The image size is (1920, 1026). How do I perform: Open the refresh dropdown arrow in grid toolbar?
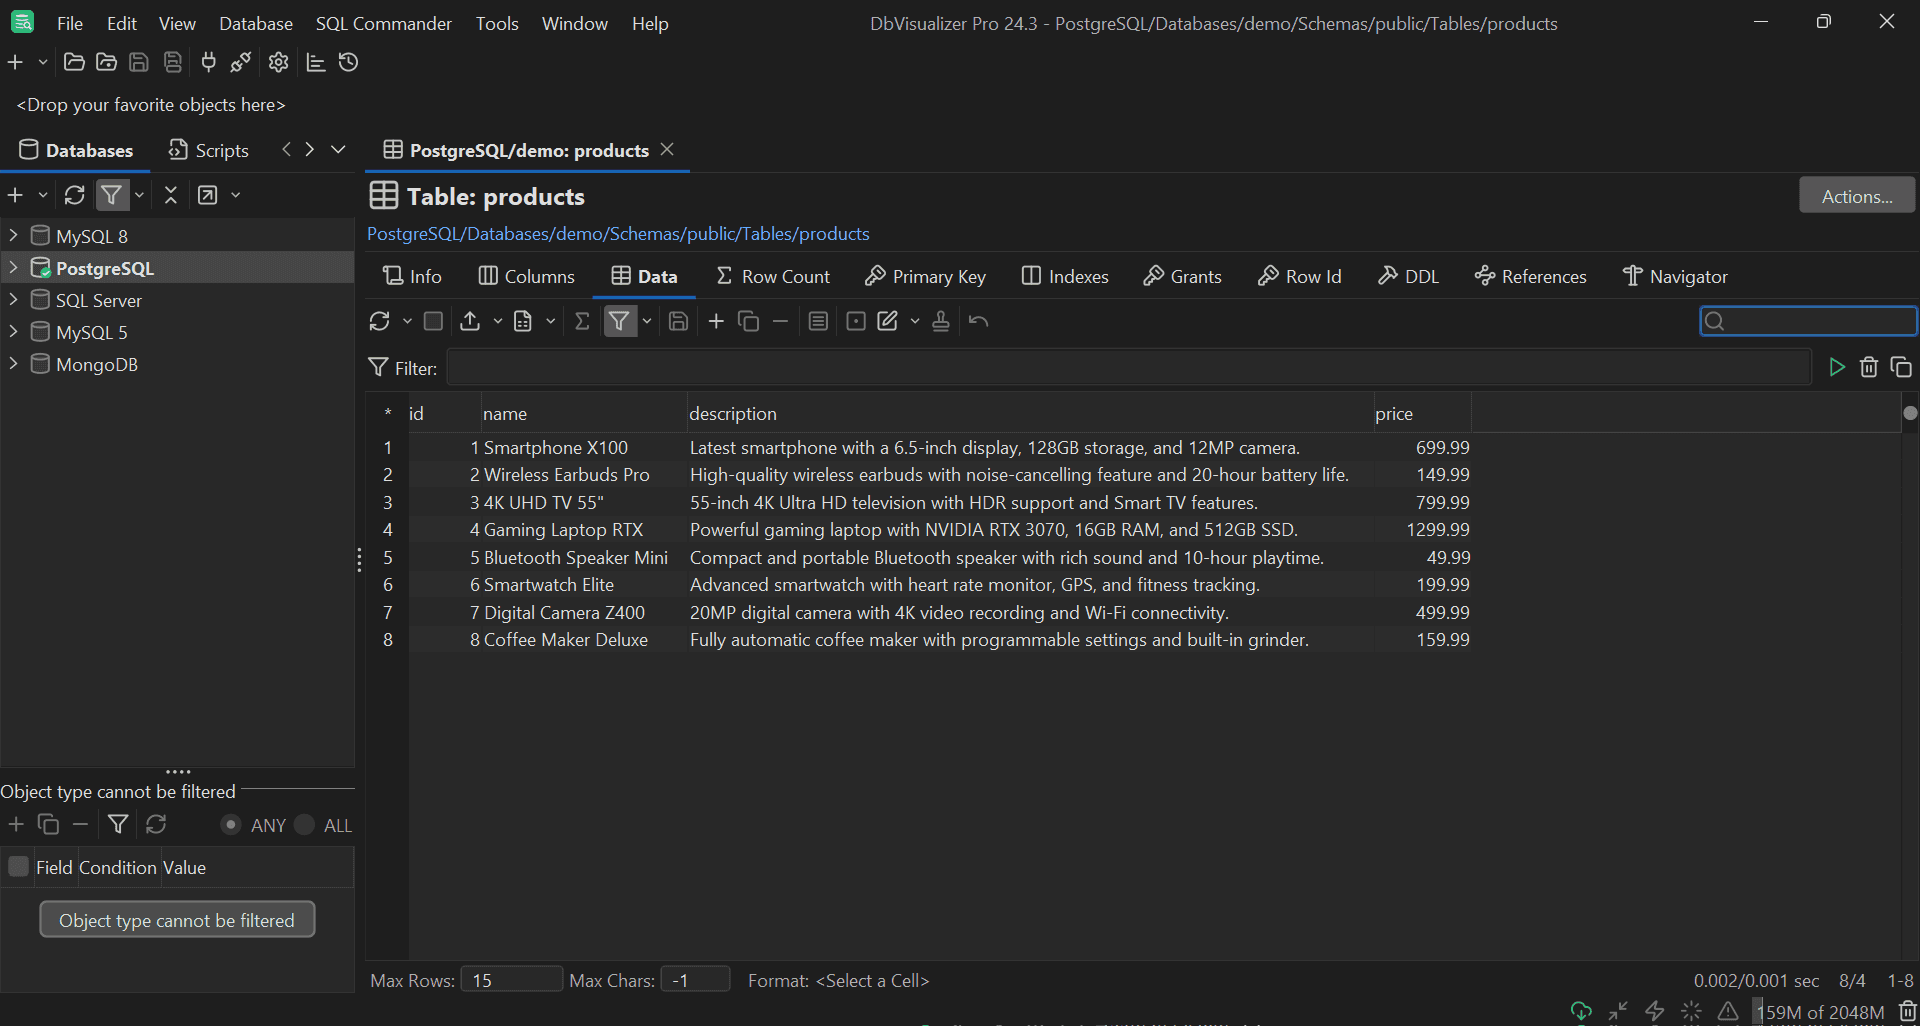[x=405, y=321]
